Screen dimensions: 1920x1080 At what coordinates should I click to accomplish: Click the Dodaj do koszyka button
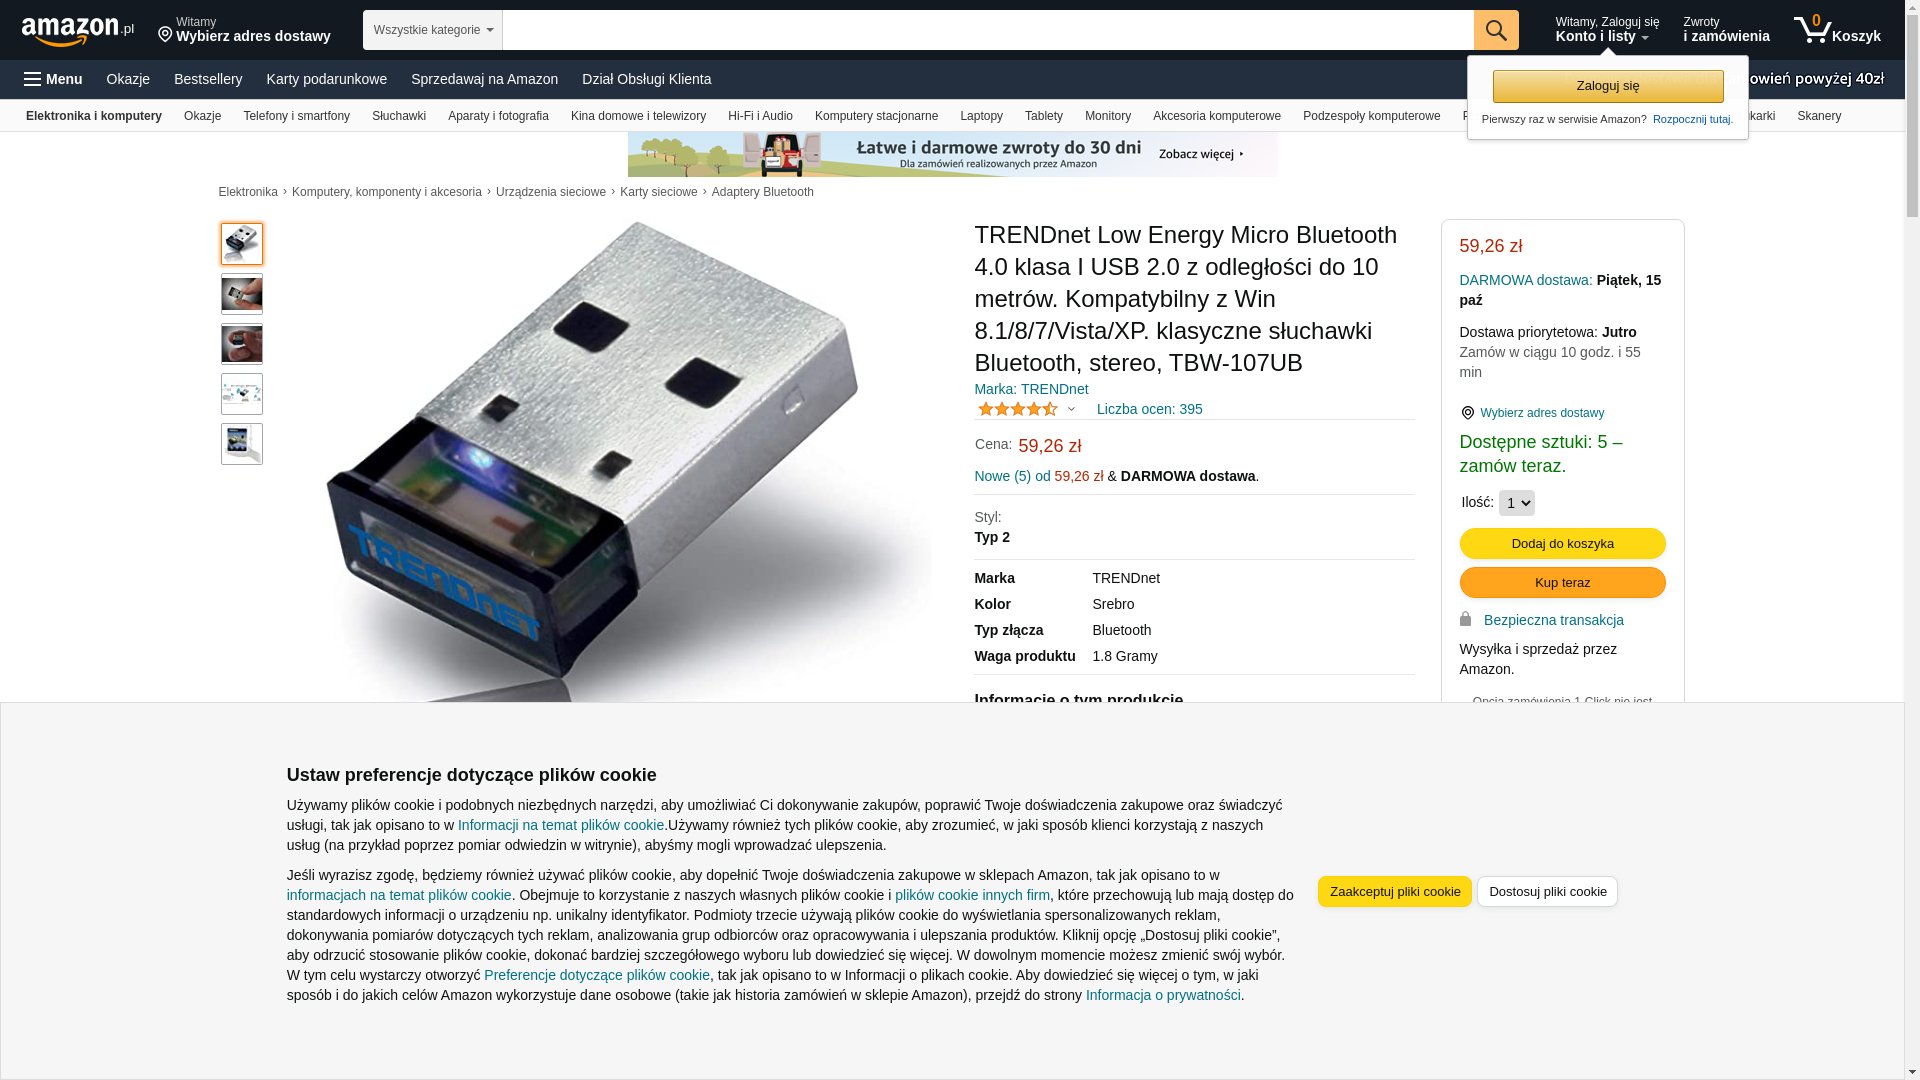1562,543
